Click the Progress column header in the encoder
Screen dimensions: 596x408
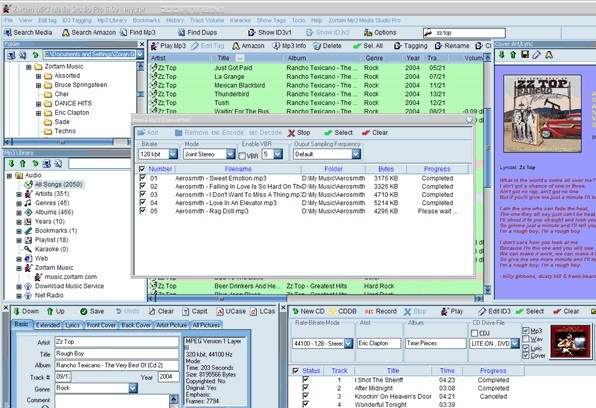point(437,169)
